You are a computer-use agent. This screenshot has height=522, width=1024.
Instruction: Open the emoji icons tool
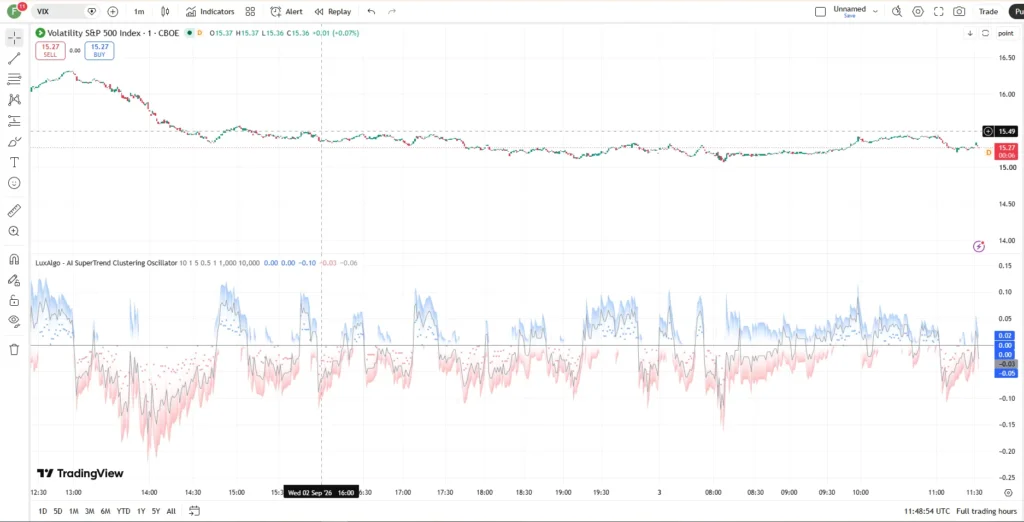(14, 183)
